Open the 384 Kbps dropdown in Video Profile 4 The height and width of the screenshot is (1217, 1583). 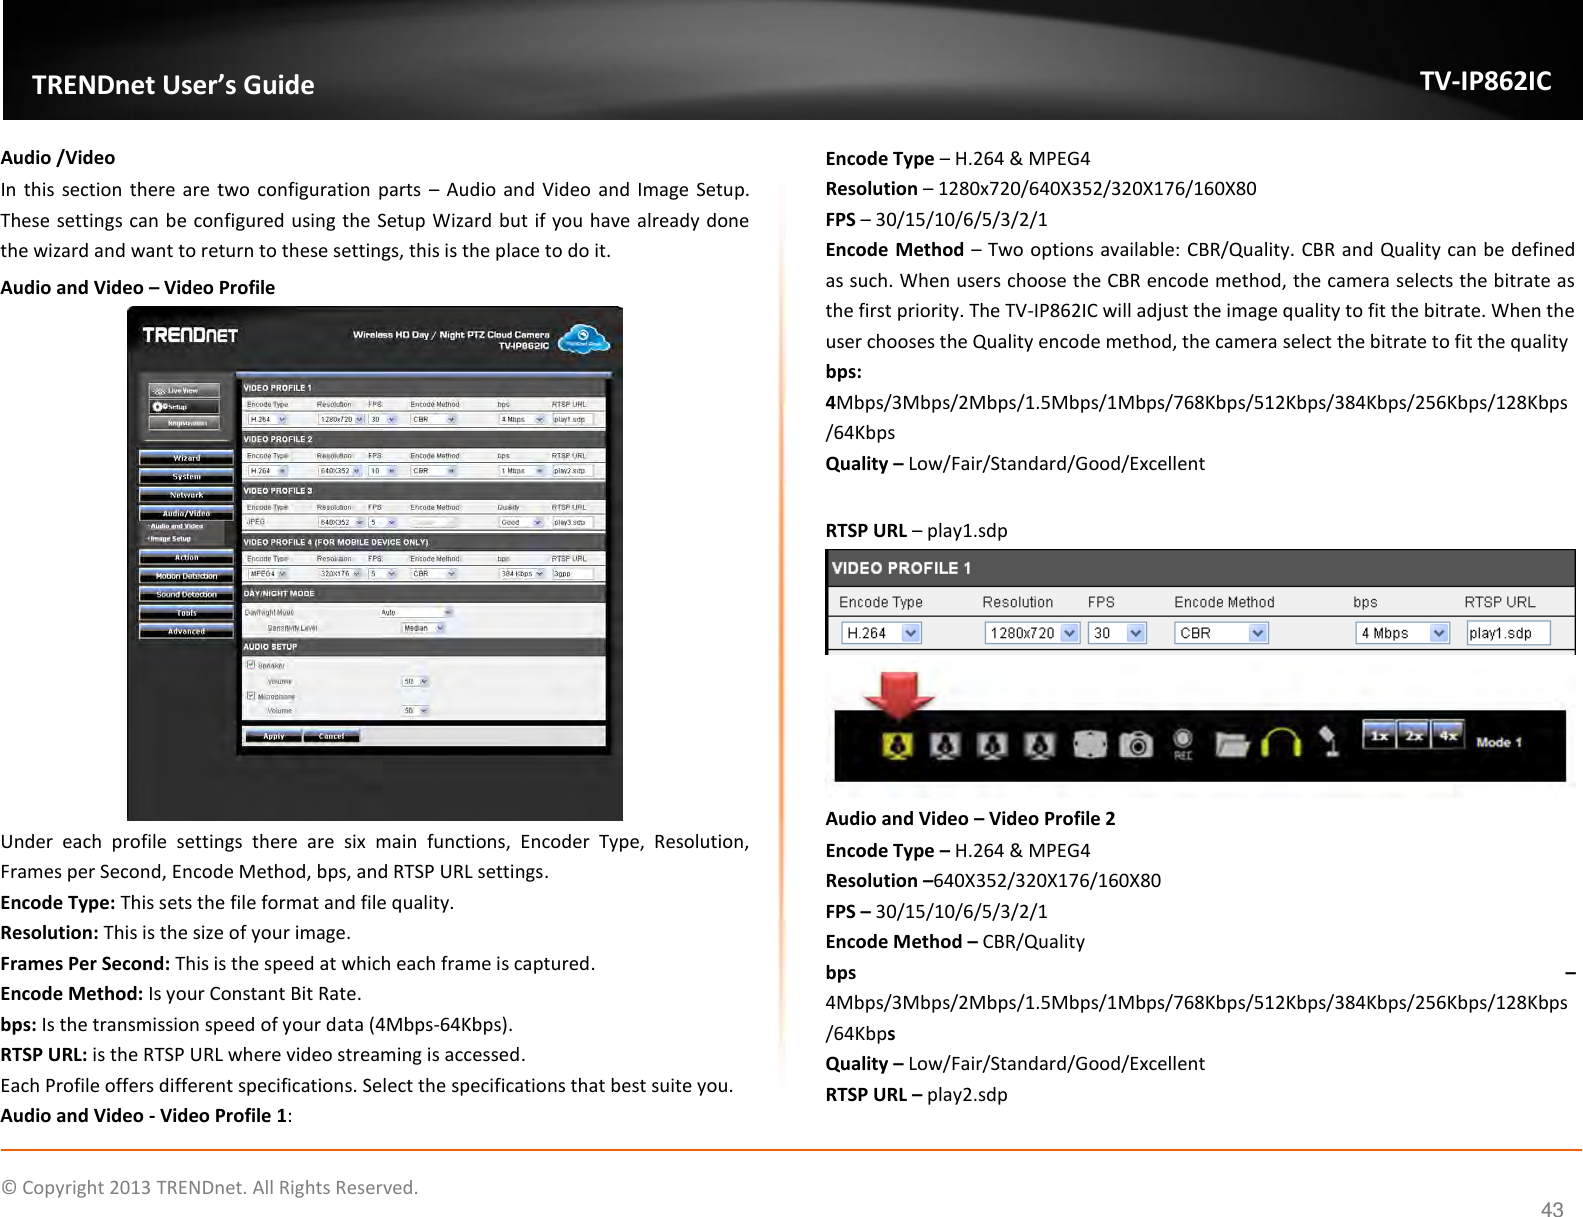[521, 574]
